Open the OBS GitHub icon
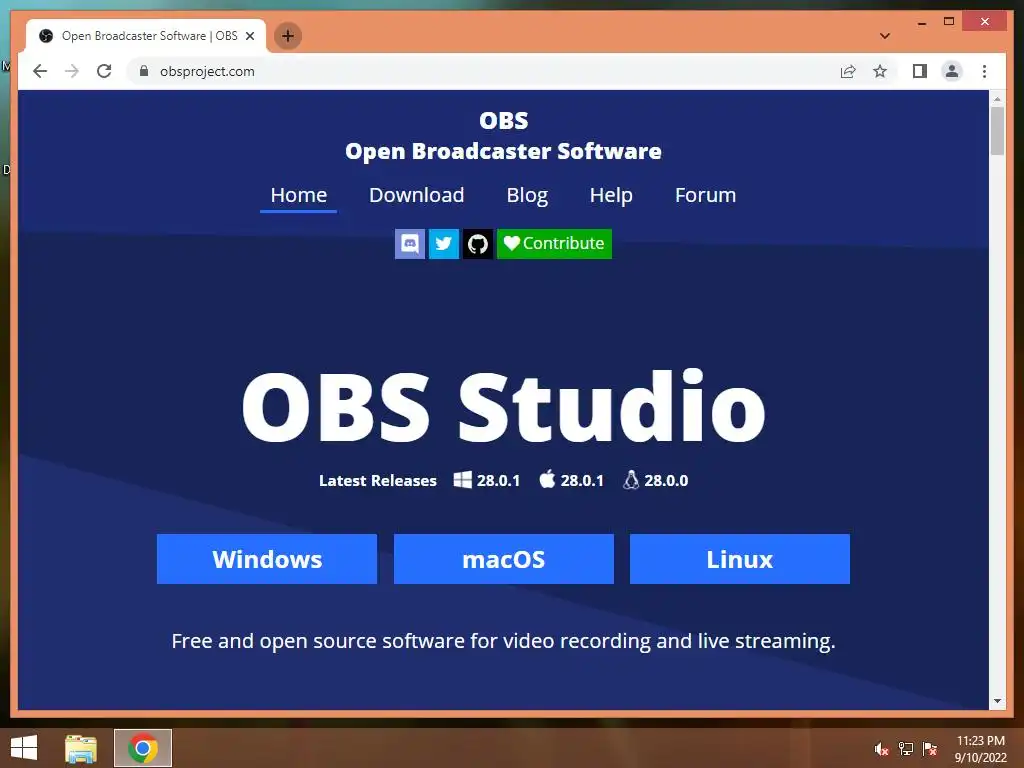 477,244
